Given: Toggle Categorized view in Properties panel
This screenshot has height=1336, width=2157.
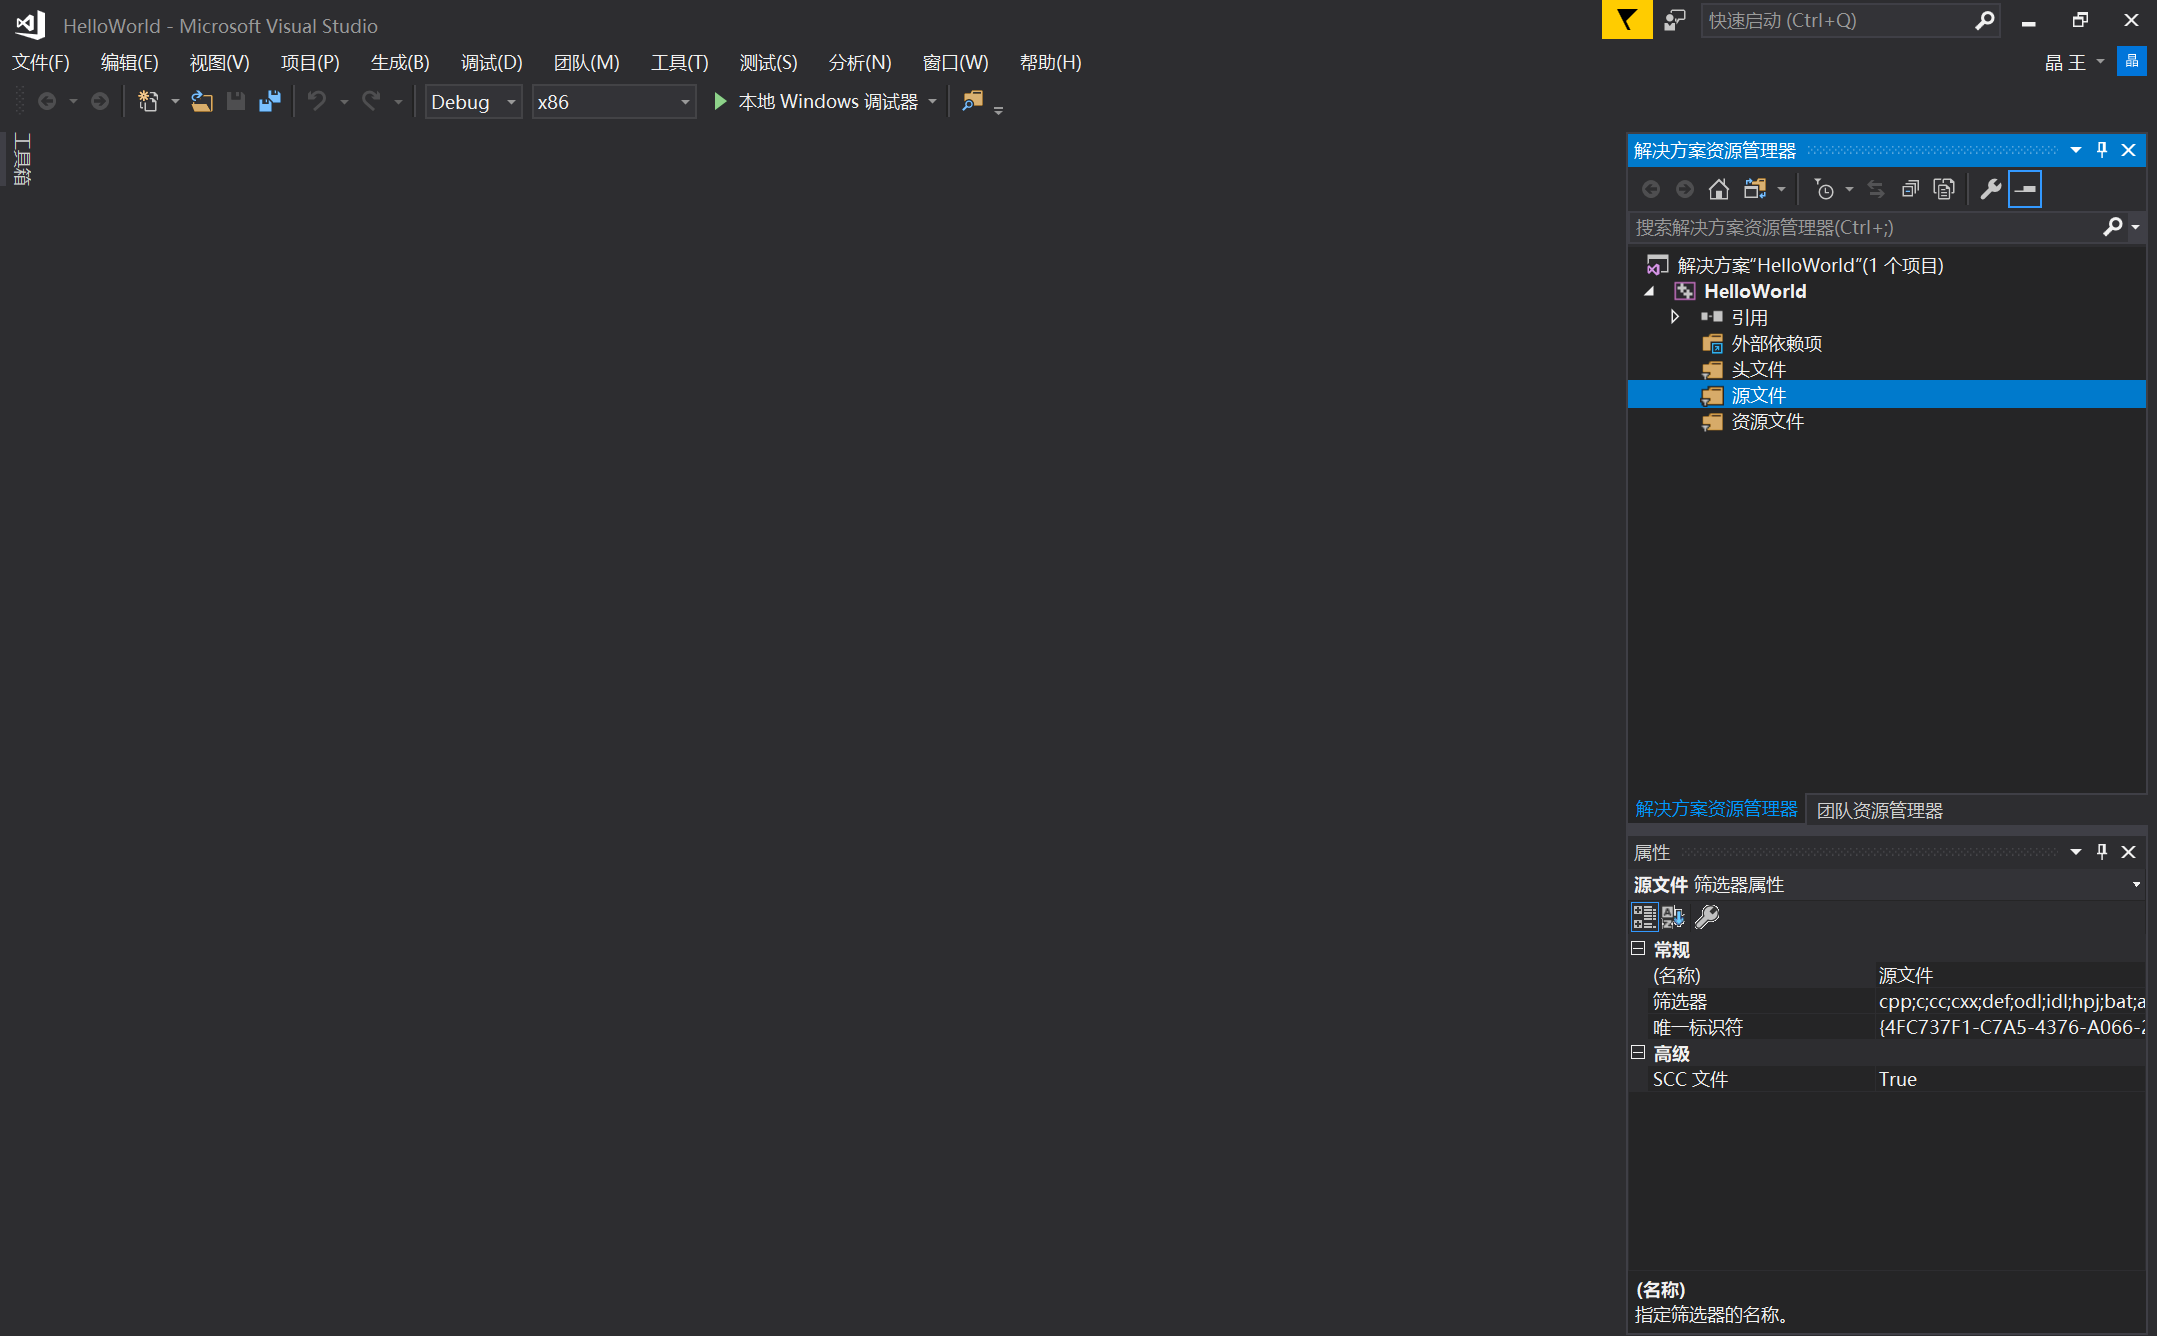Looking at the screenshot, I should (x=1644, y=916).
